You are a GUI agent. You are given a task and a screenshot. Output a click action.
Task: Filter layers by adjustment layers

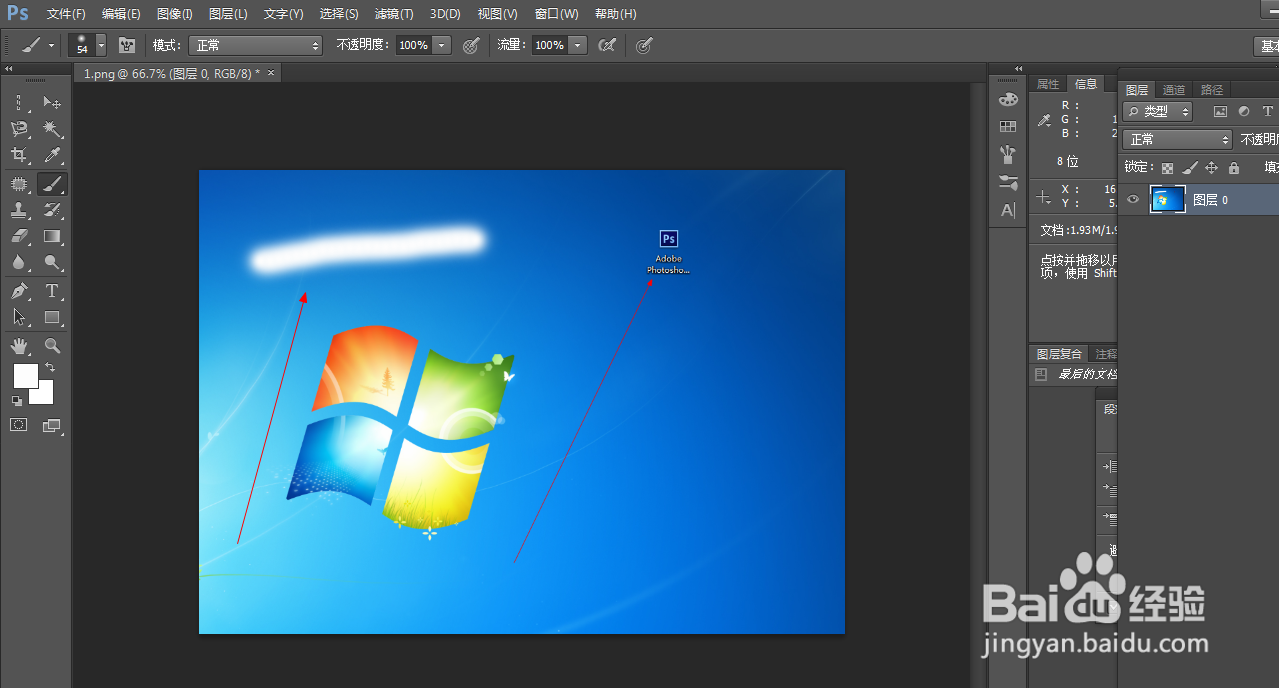pos(1244,112)
